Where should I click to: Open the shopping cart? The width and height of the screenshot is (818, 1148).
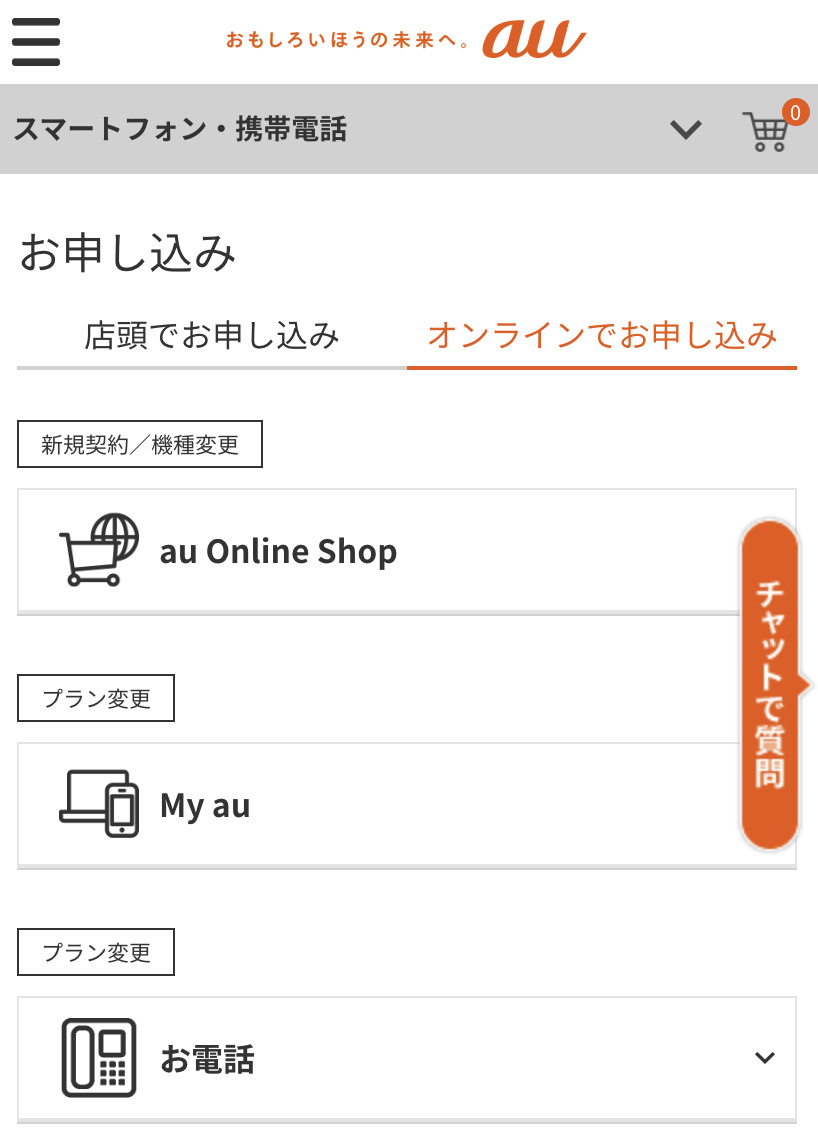click(766, 131)
